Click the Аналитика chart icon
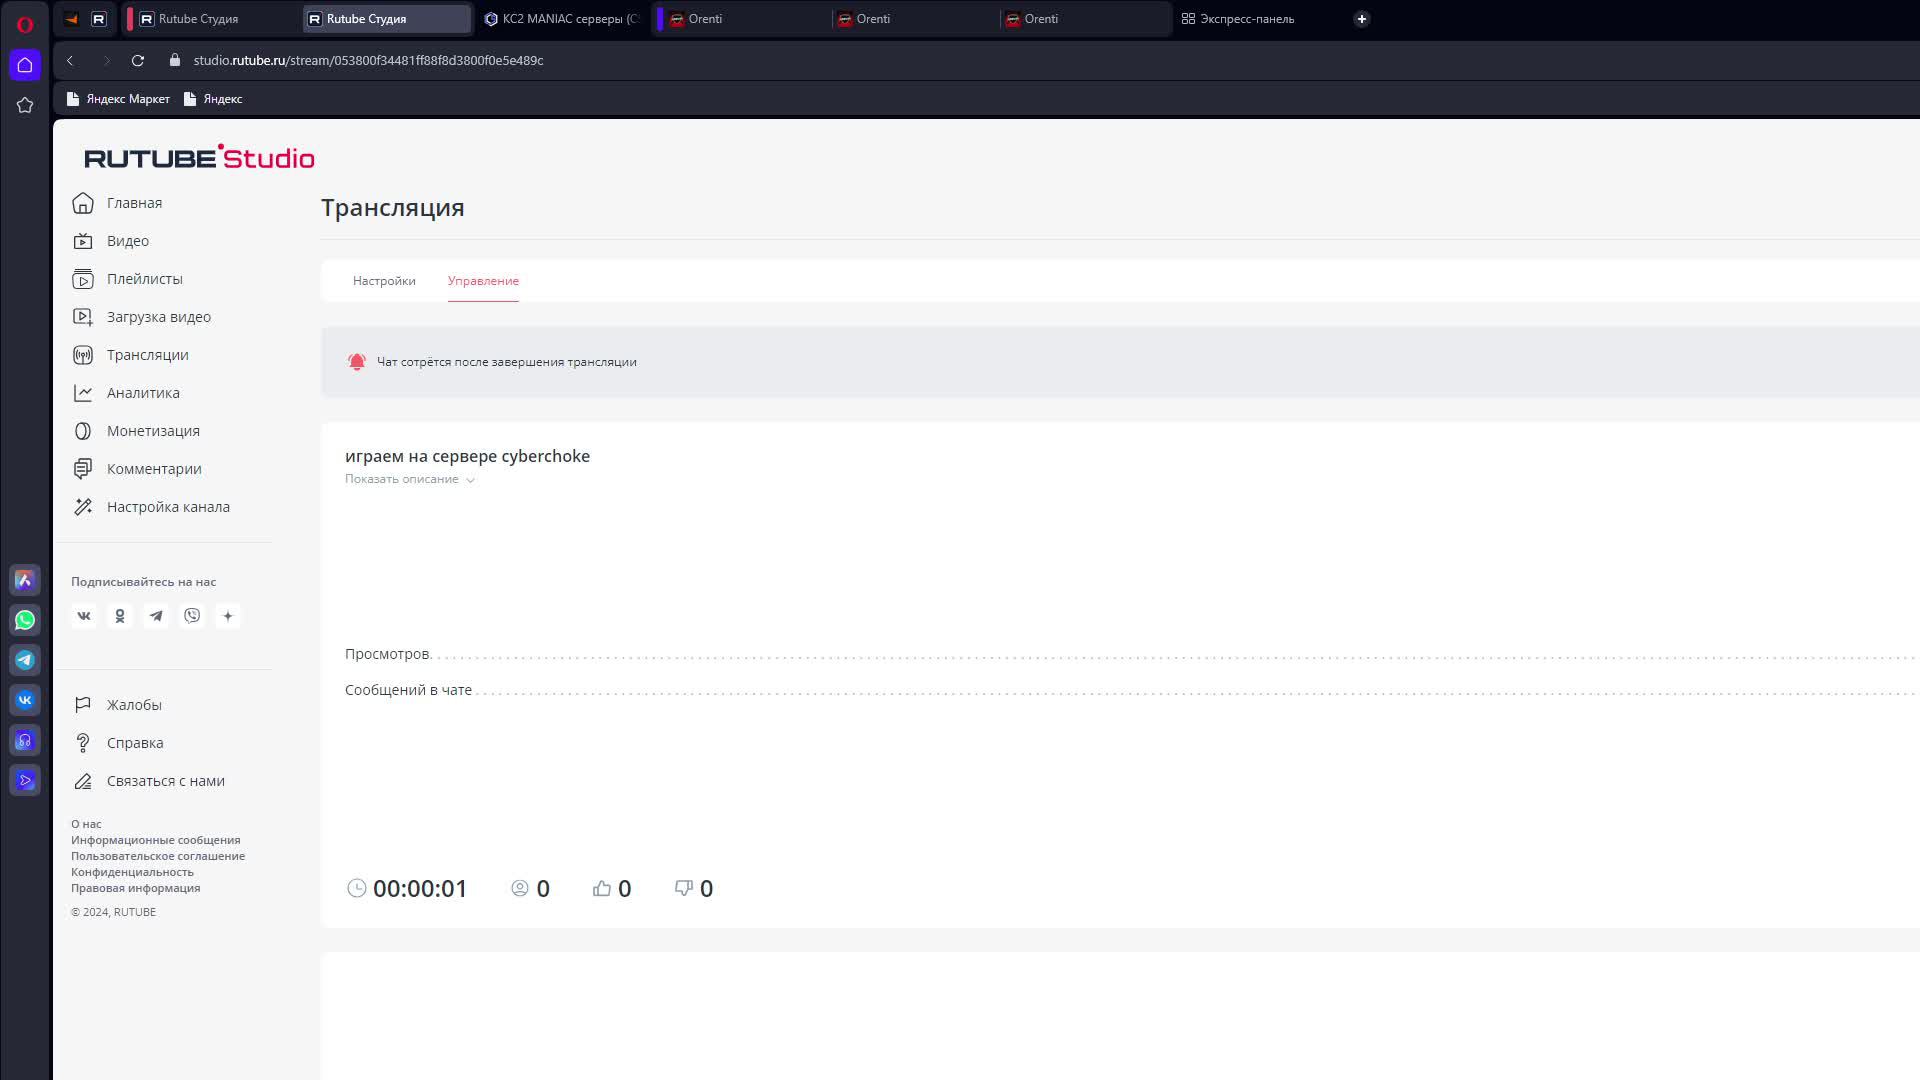The height and width of the screenshot is (1080, 1920). pyautogui.click(x=83, y=393)
